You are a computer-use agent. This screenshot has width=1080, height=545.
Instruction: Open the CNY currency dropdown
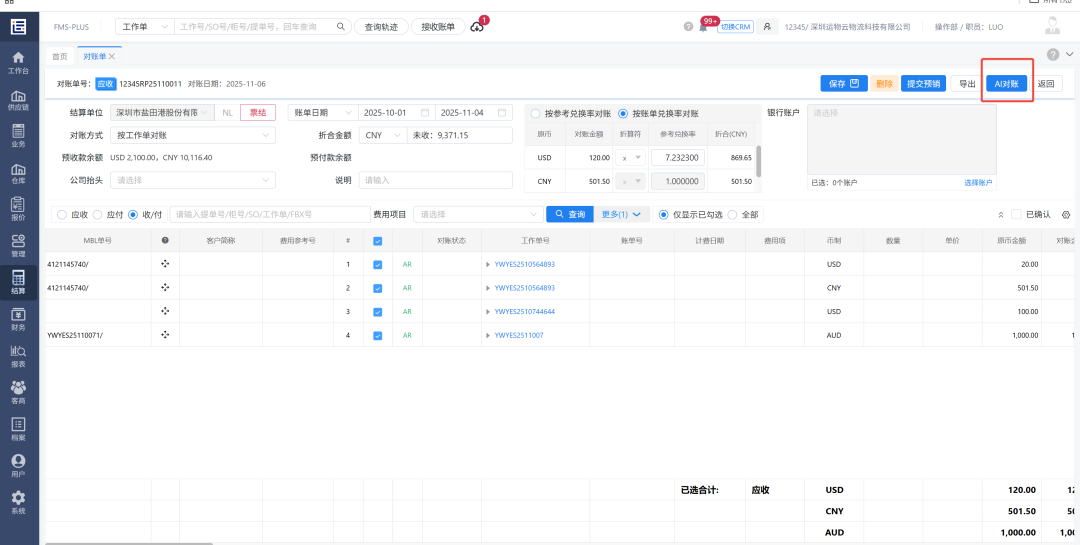point(382,135)
